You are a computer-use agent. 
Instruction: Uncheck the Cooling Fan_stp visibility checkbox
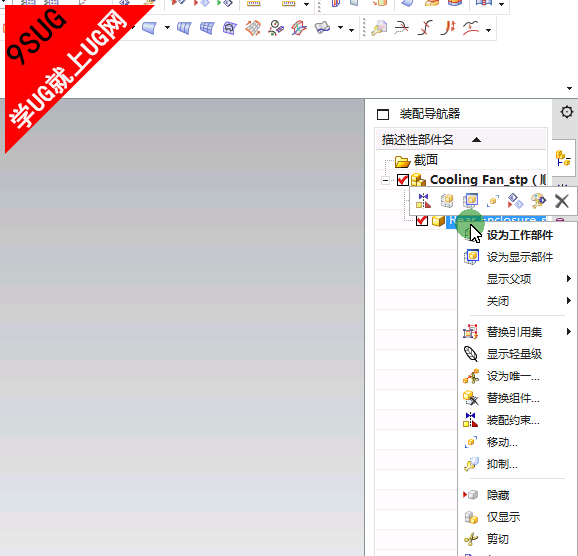pyautogui.click(x=403, y=180)
